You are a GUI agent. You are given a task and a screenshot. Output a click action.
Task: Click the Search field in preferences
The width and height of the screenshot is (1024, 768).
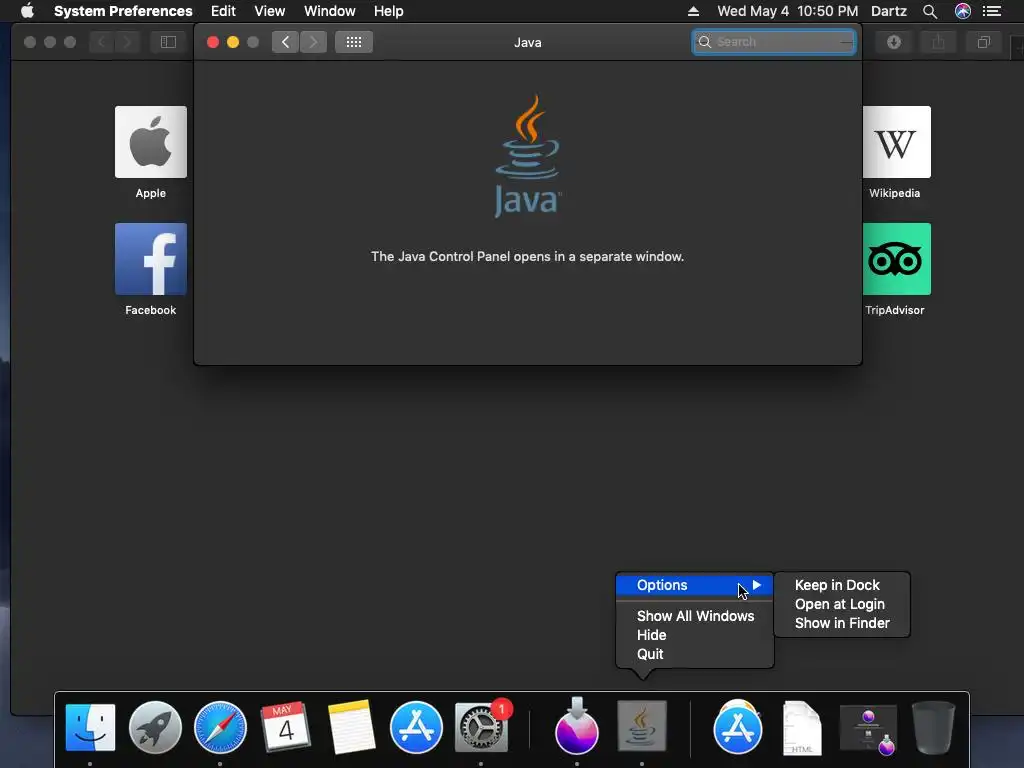[774, 42]
